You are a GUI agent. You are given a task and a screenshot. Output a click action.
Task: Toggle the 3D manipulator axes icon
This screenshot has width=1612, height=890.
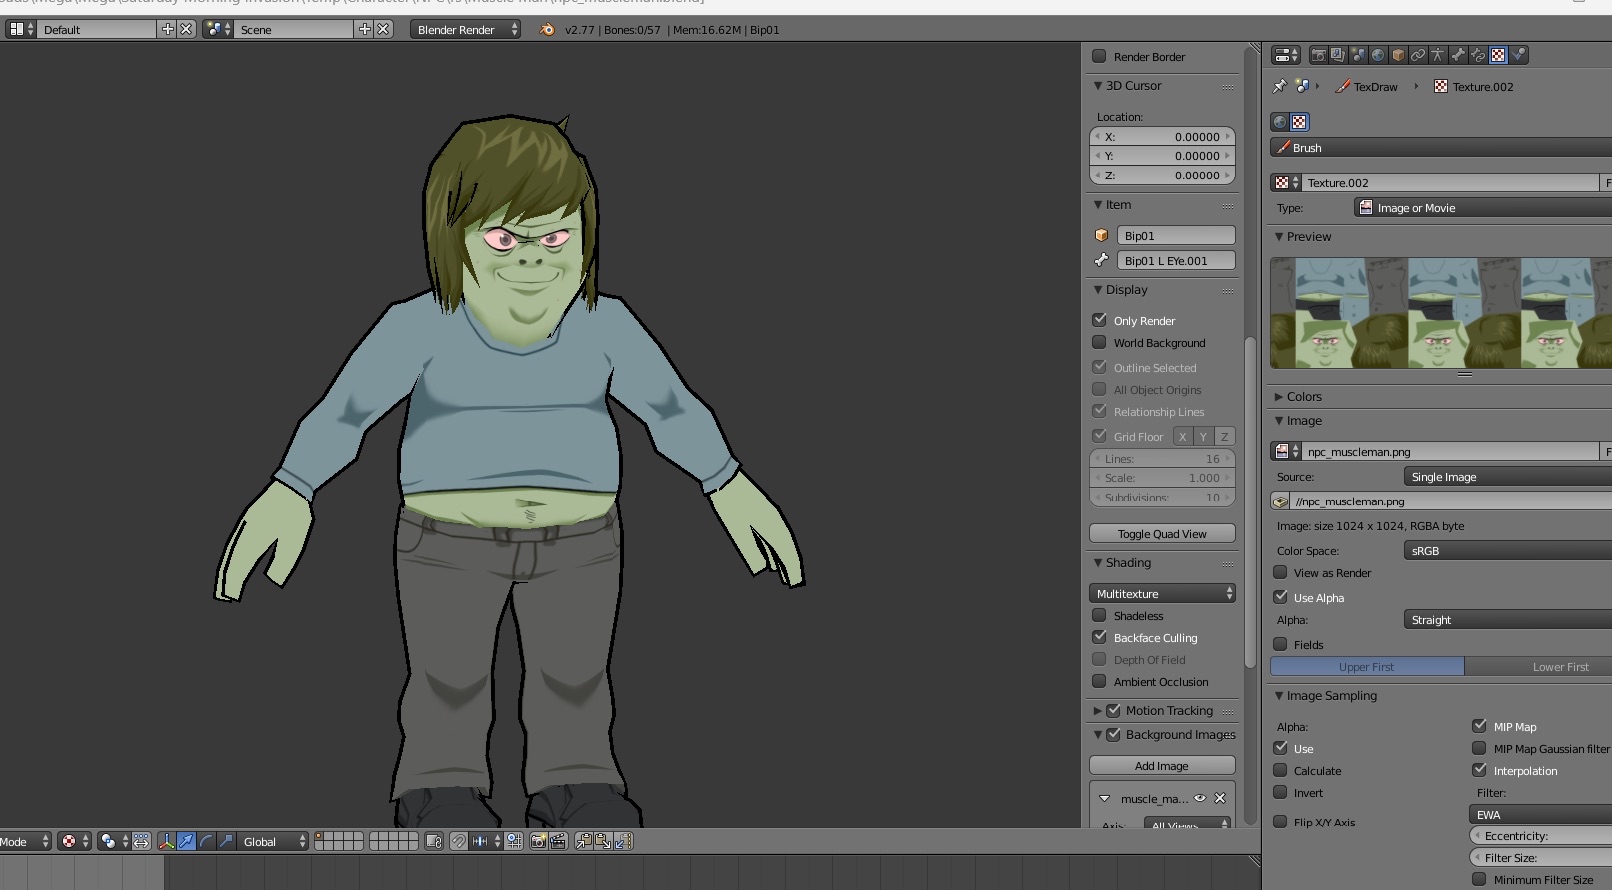click(x=167, y=842)
